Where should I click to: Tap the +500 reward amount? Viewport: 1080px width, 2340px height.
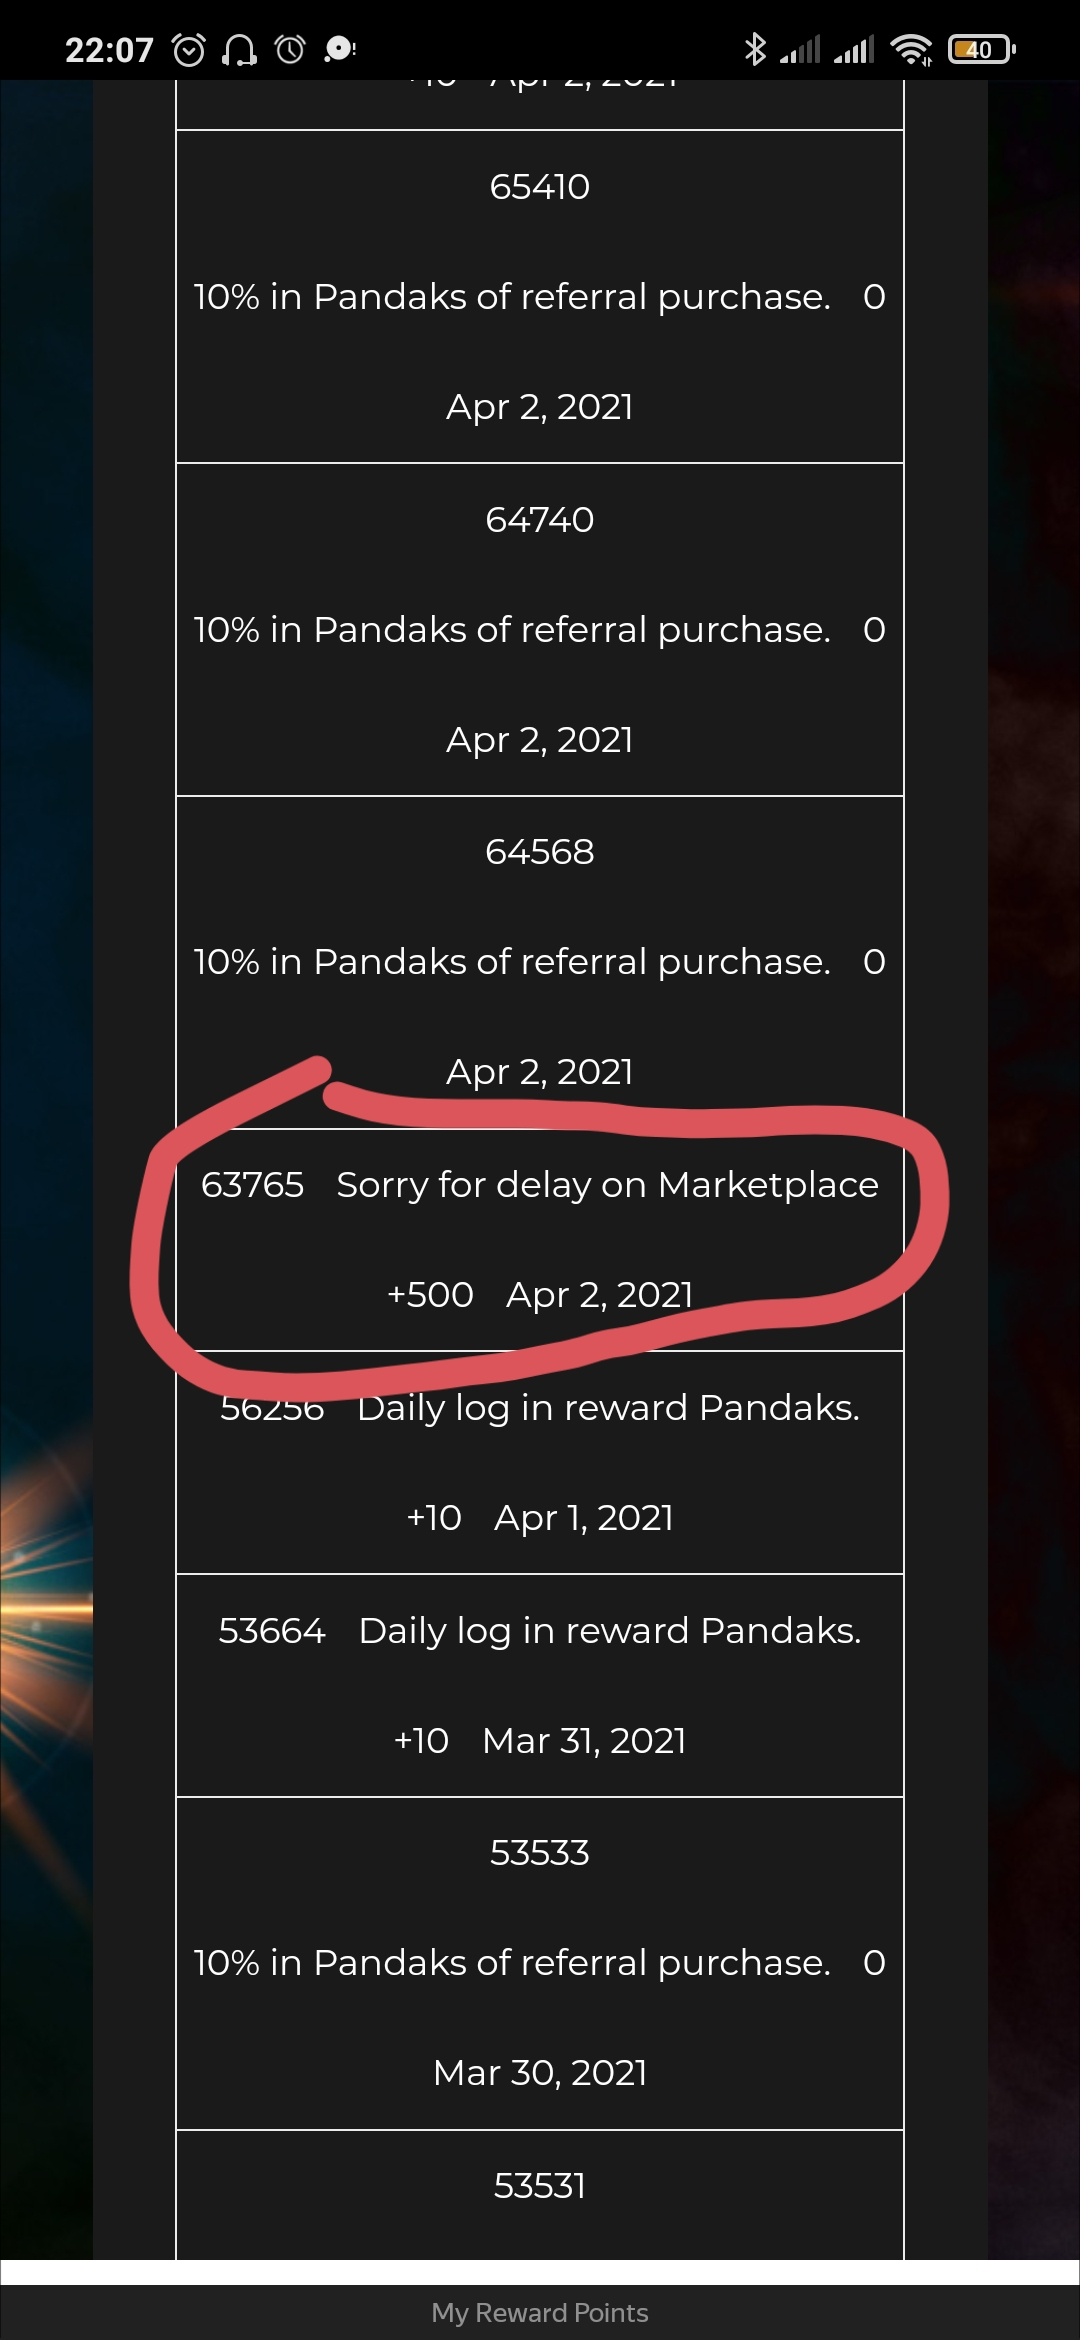pyautogui.click(x=430, y=1294)
